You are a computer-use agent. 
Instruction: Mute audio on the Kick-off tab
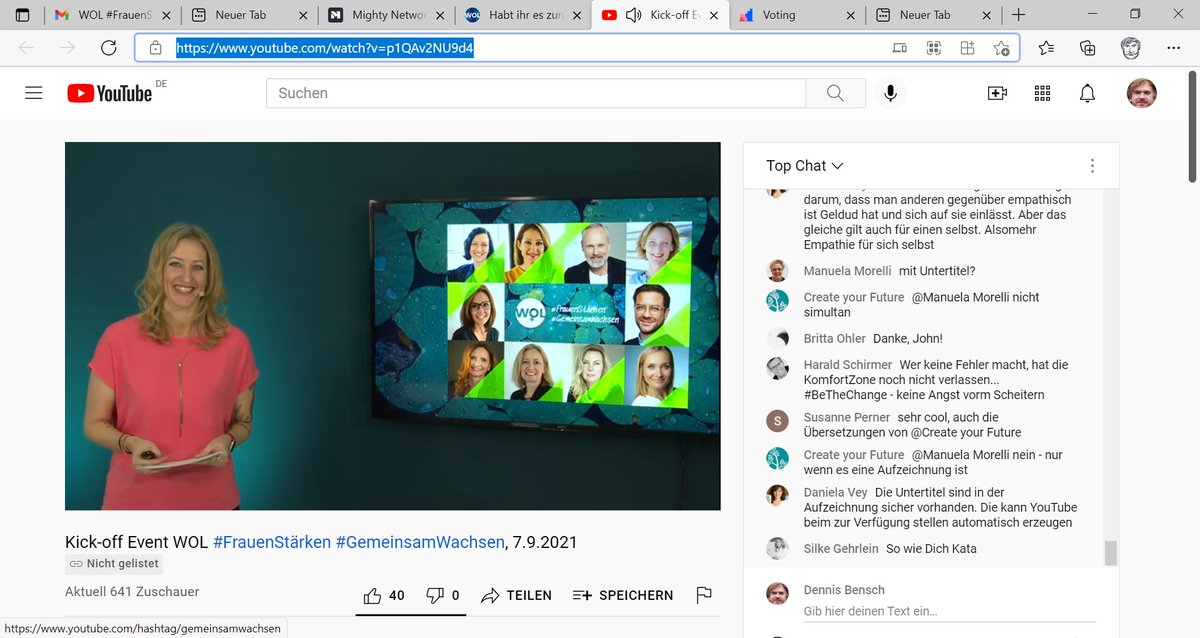[633, 15]
